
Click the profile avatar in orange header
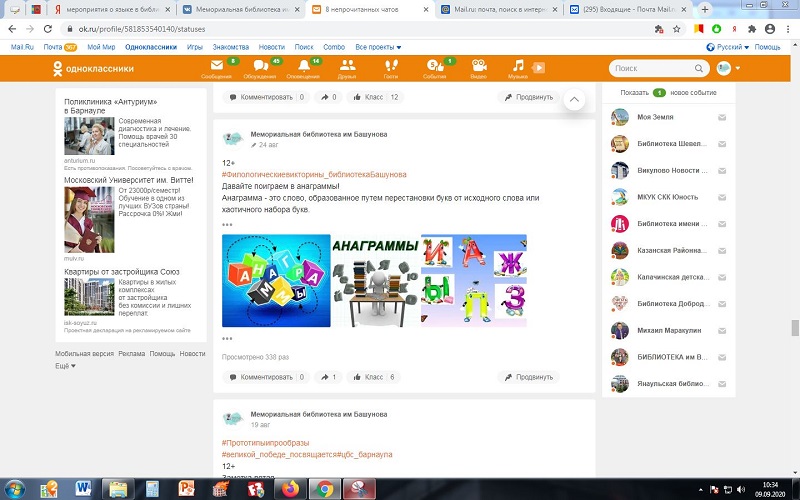click(723, 68)
